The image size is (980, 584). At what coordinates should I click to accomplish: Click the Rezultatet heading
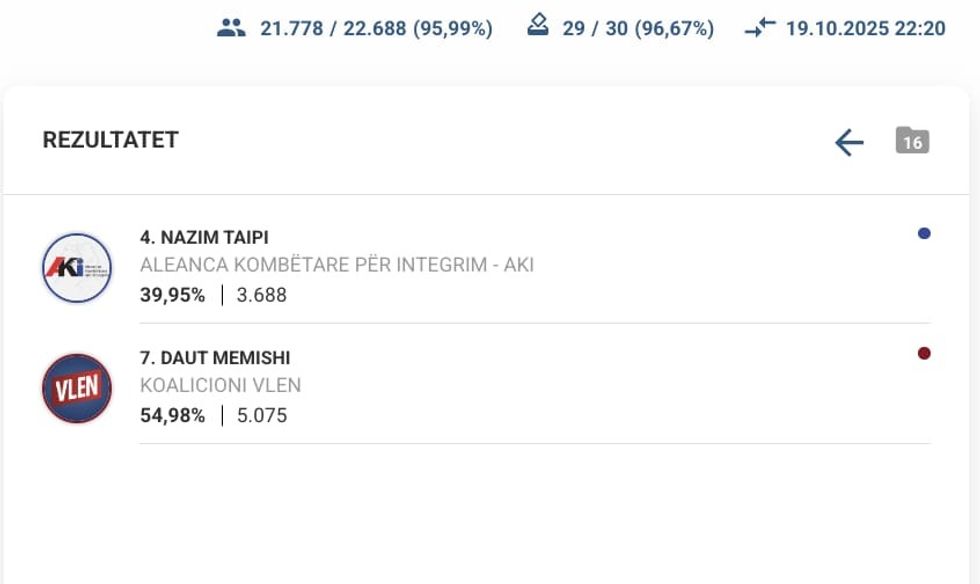(x=110, y=140)
